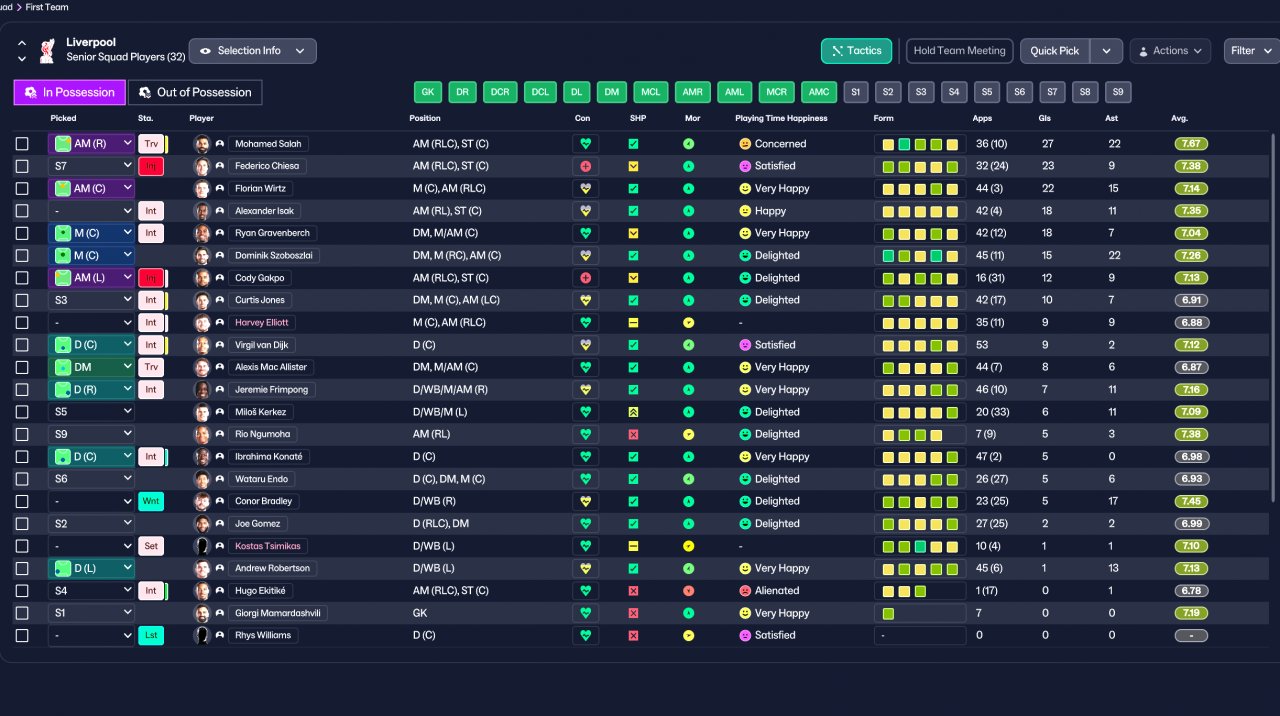Image resolution: width=1280 pixels, height=716 pixels.
Task: Open the Tactics button
Action: click(856, 51)
